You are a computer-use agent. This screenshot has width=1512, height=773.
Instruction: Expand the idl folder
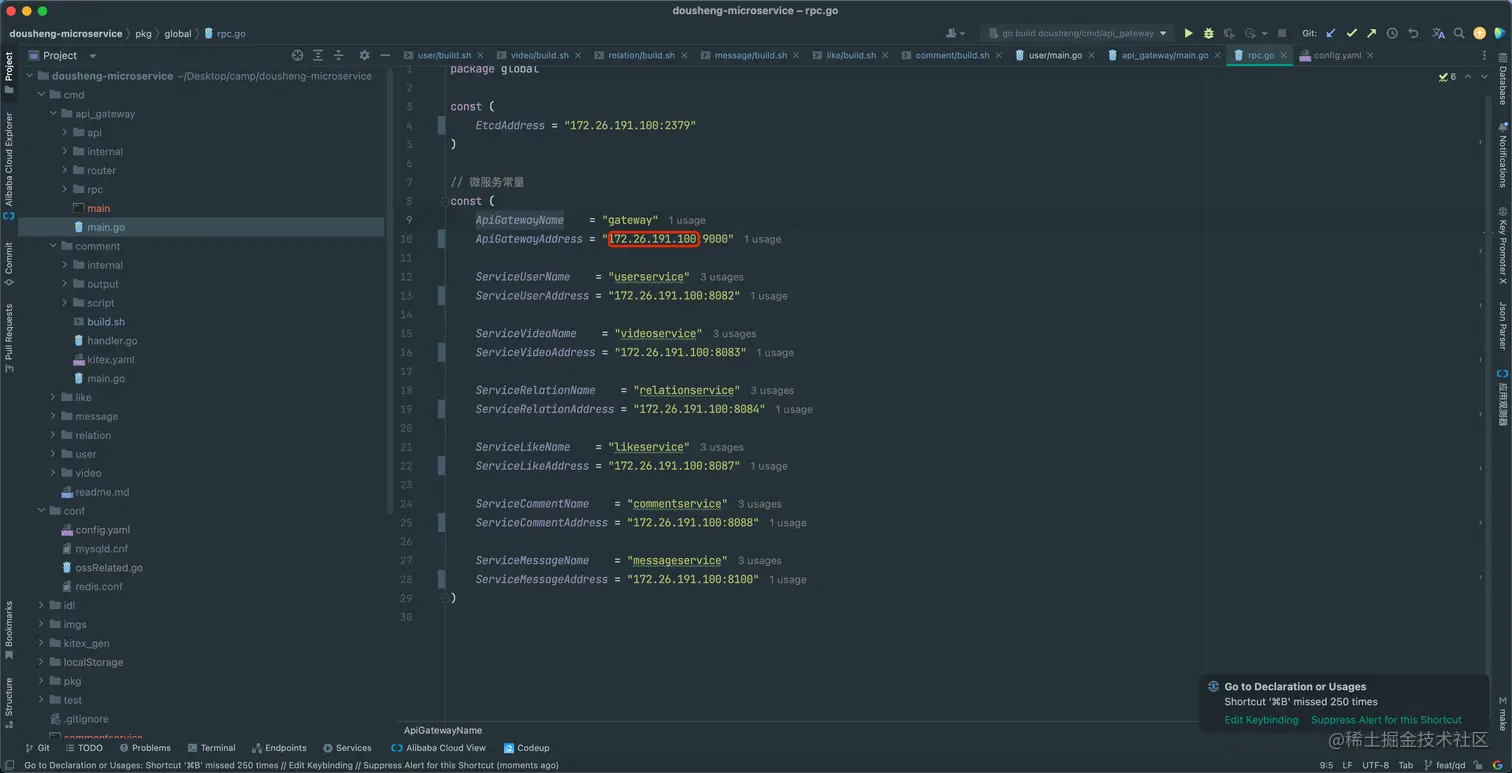point(42,605)
